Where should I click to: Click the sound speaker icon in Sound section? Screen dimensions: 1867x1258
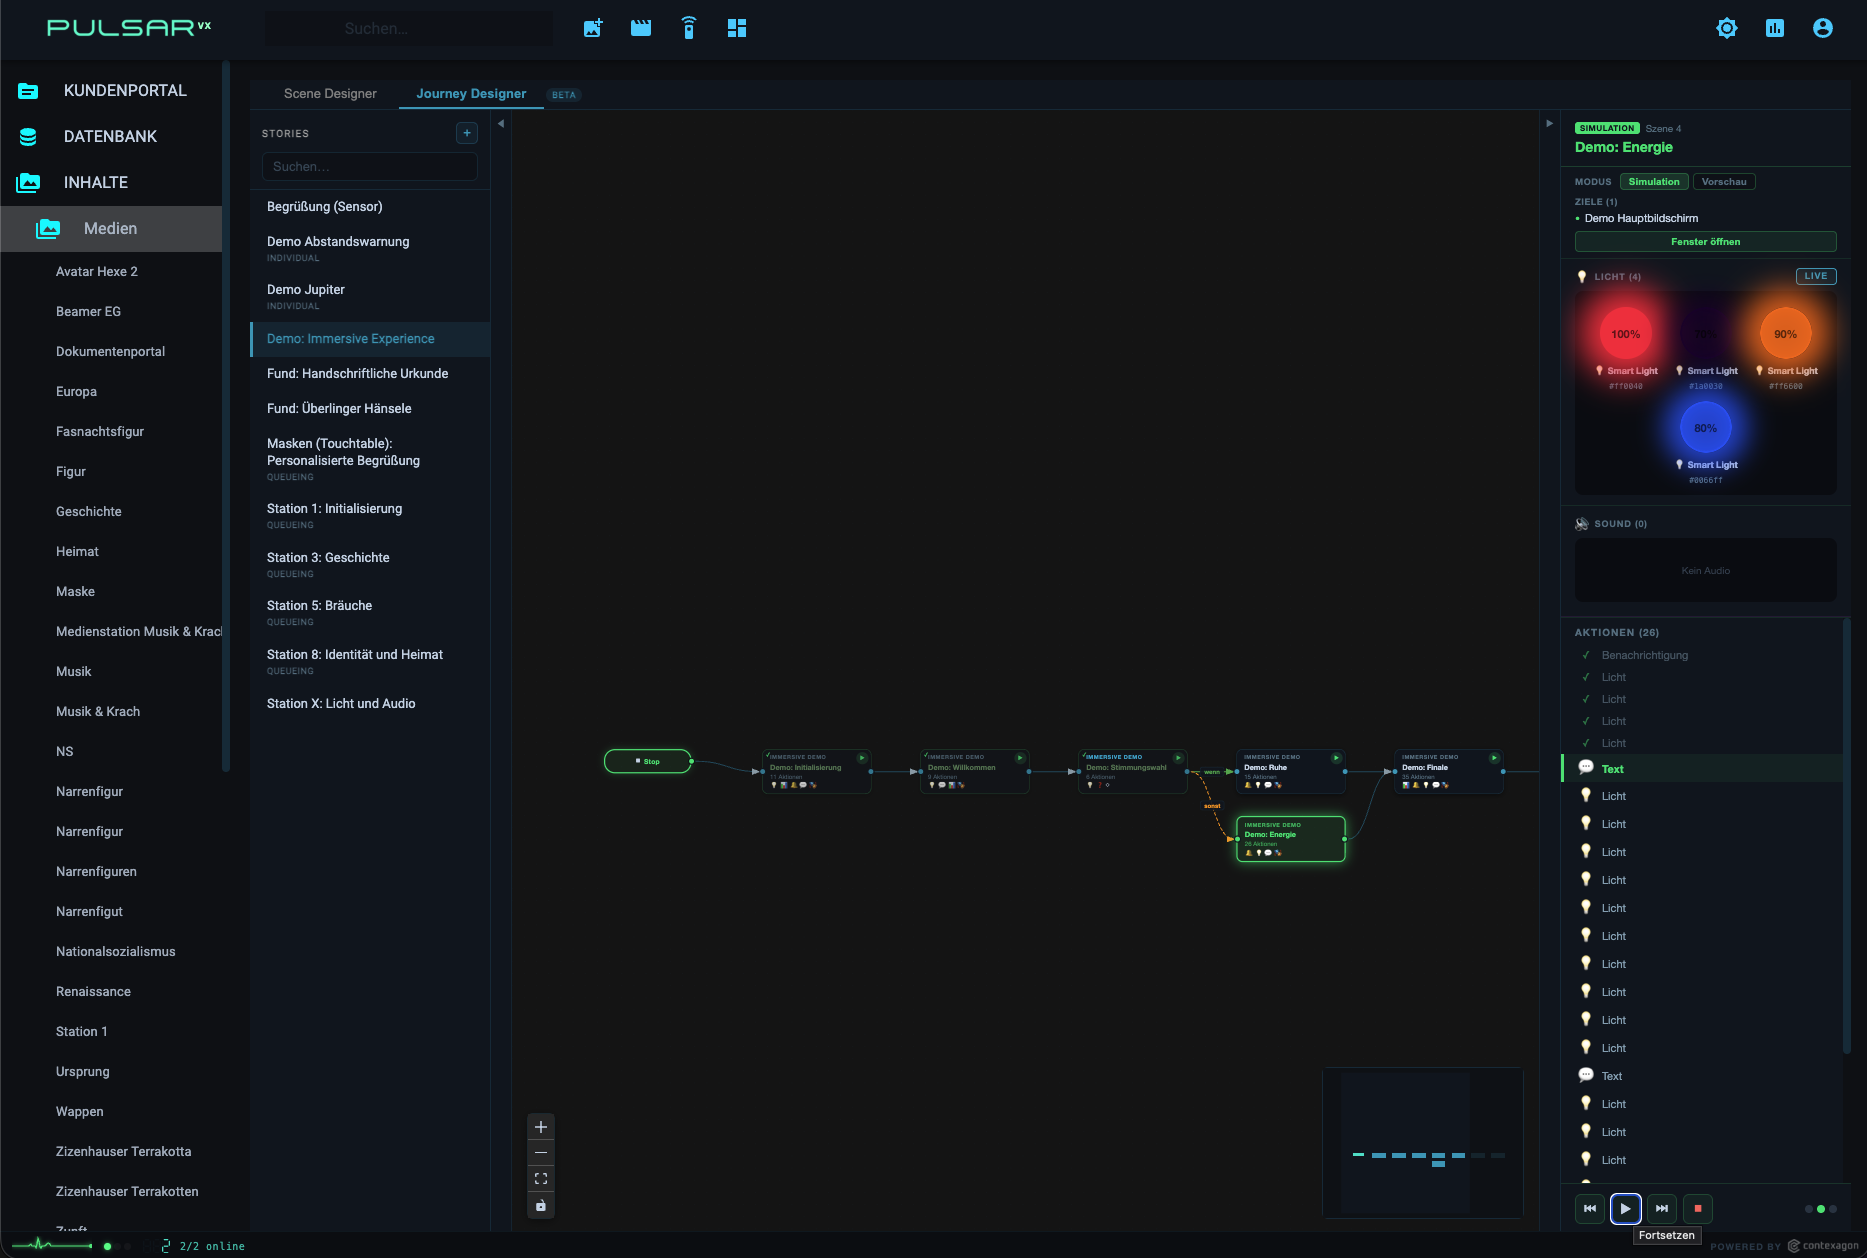click(x=1582, y=524)
